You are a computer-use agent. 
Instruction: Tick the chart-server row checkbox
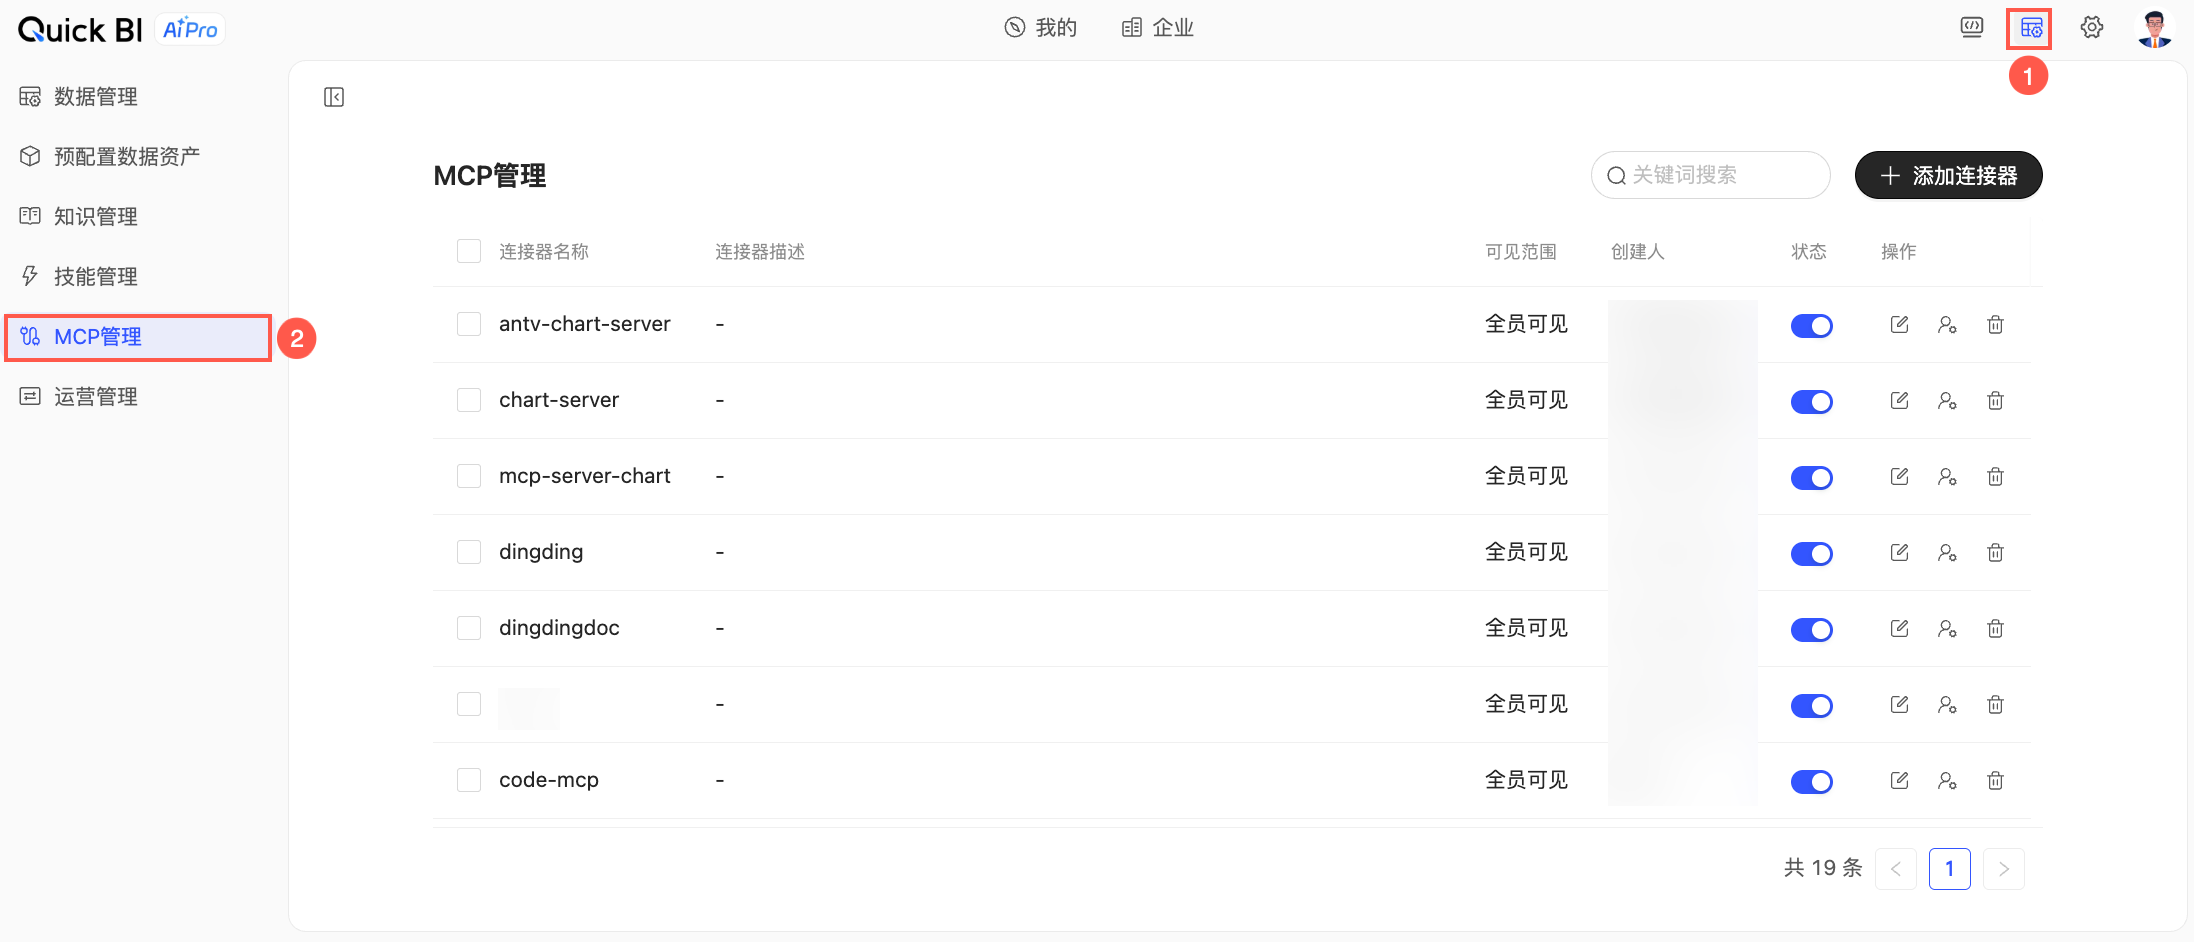point(469,400)
